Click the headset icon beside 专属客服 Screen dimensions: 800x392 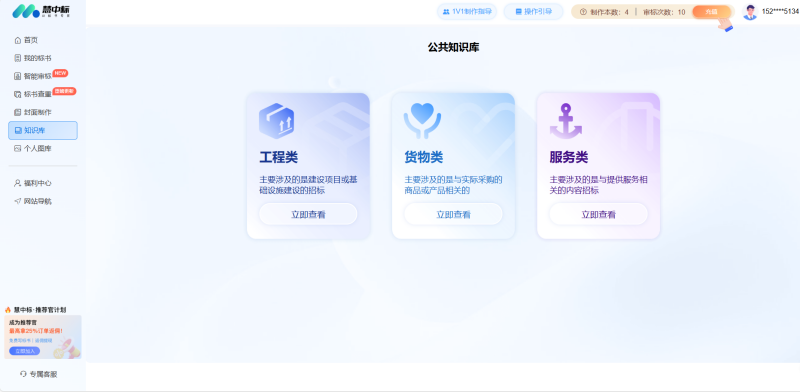point(23,374)
